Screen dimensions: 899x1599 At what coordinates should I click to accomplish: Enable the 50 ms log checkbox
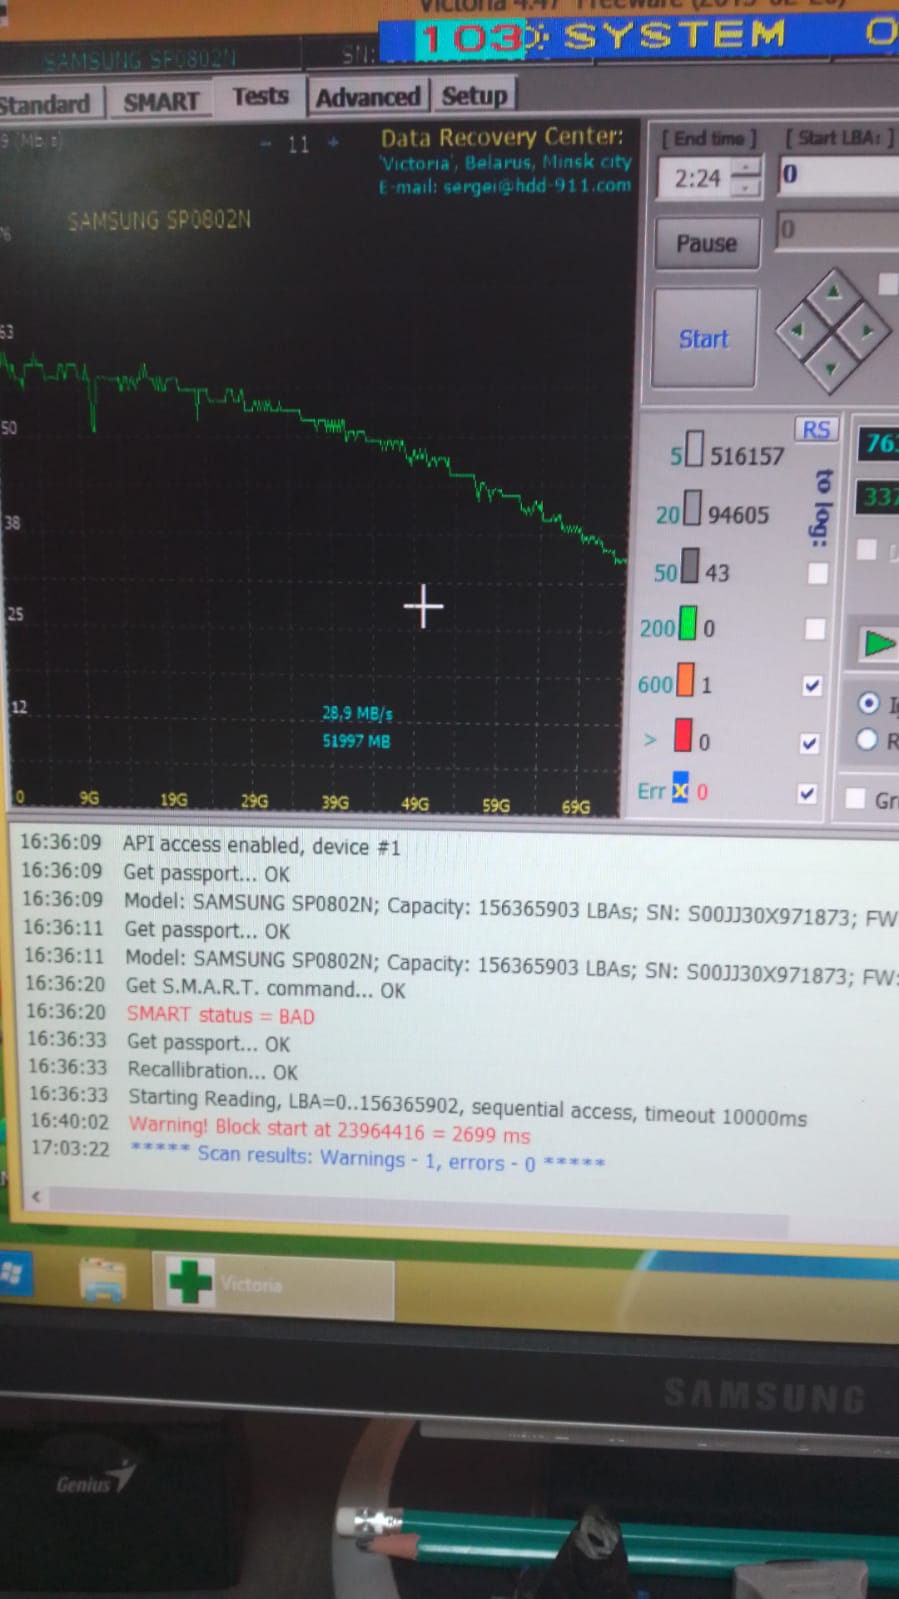click(817, 573)
